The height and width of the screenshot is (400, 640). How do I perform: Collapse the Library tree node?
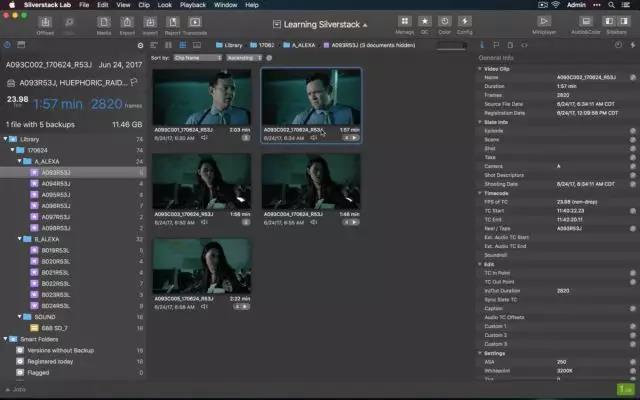[x=5, y=139]
